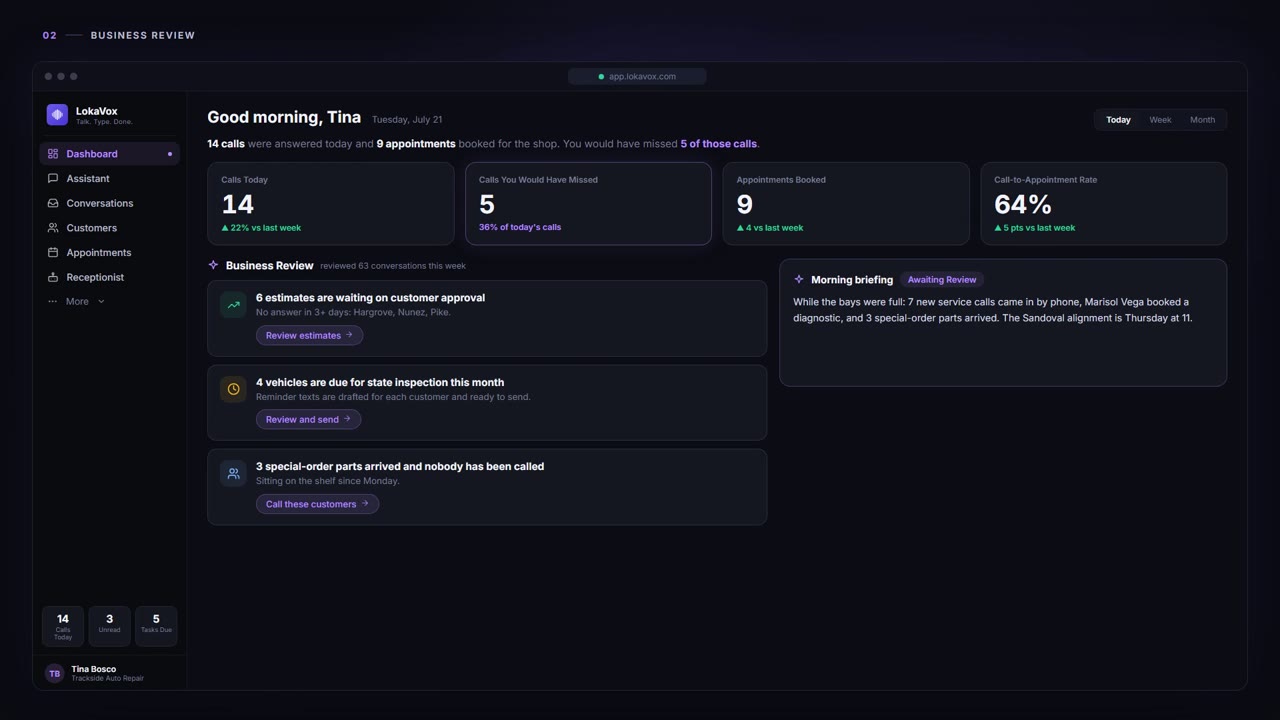
Task: Click the Dashboard grid icon in sidebar
Action: 53,154
